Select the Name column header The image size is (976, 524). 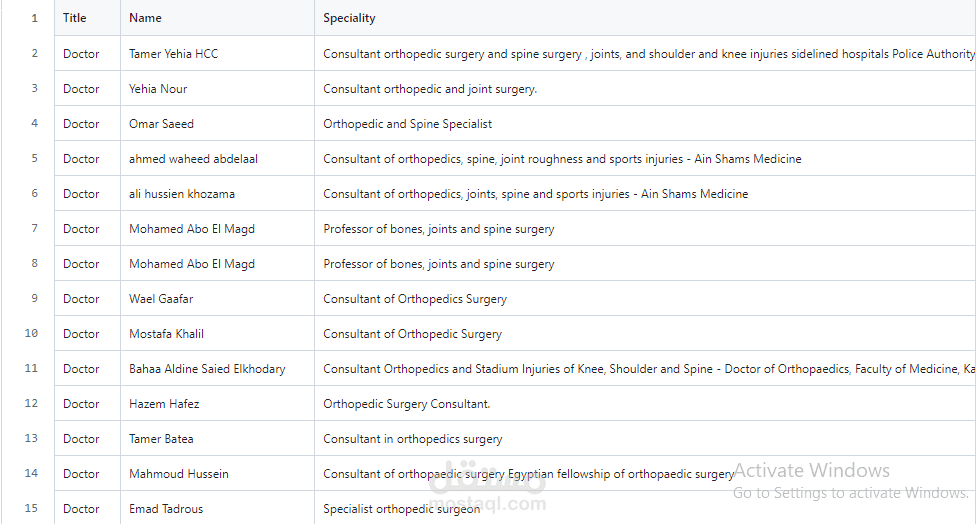(x=217, y=18)
